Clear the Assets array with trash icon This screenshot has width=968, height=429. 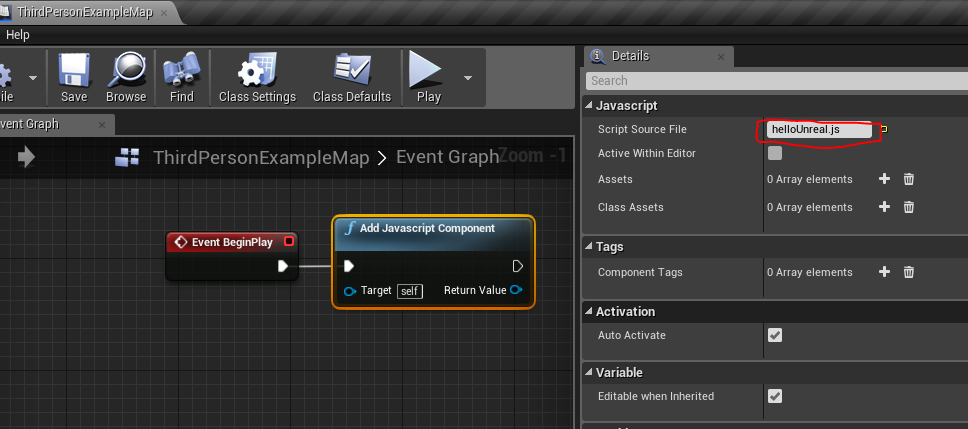(x=909, y=179)
